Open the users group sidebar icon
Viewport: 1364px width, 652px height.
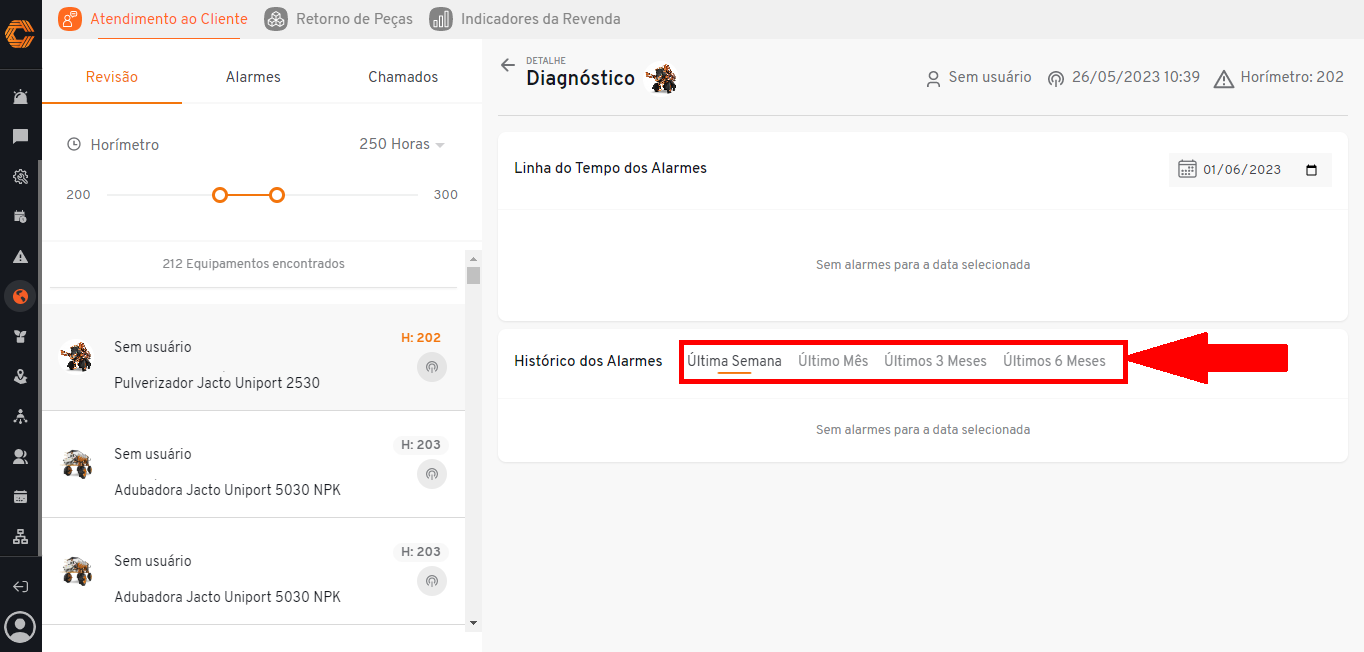coord(20,457)
